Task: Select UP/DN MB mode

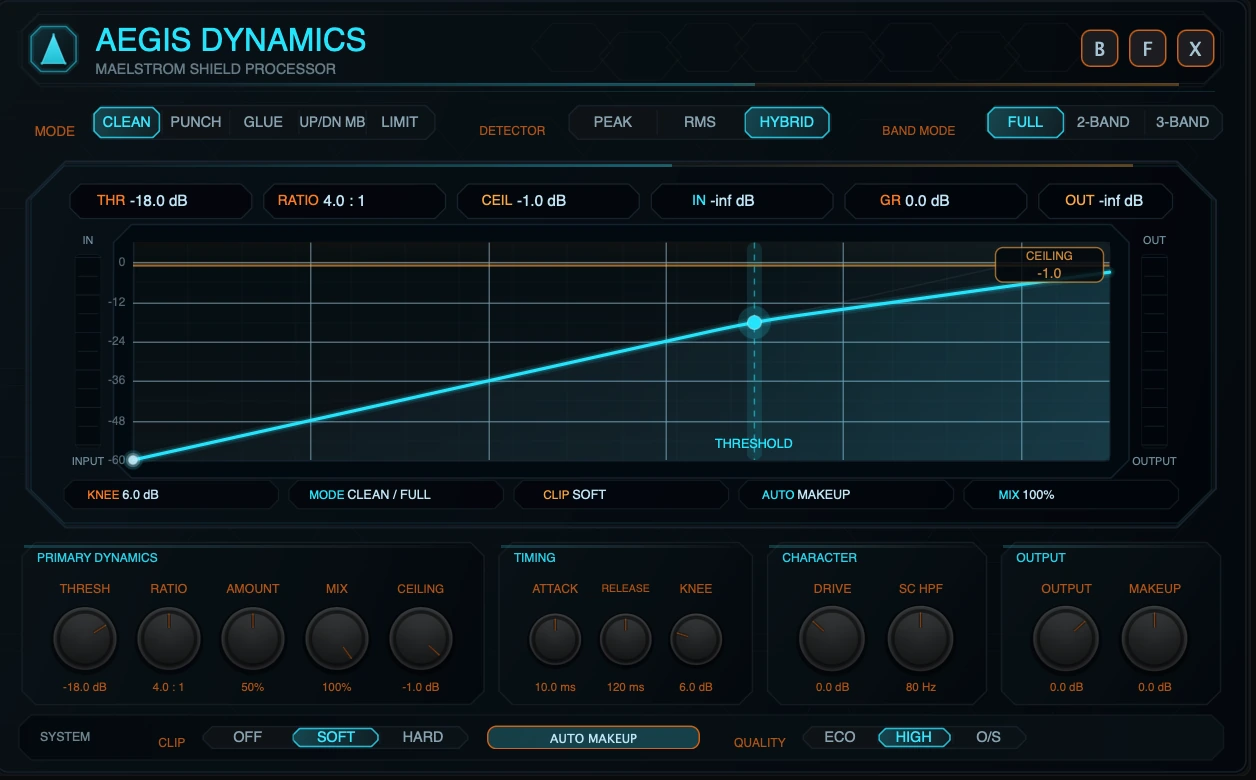Action: pyautogui.click(x=332, y=122)
